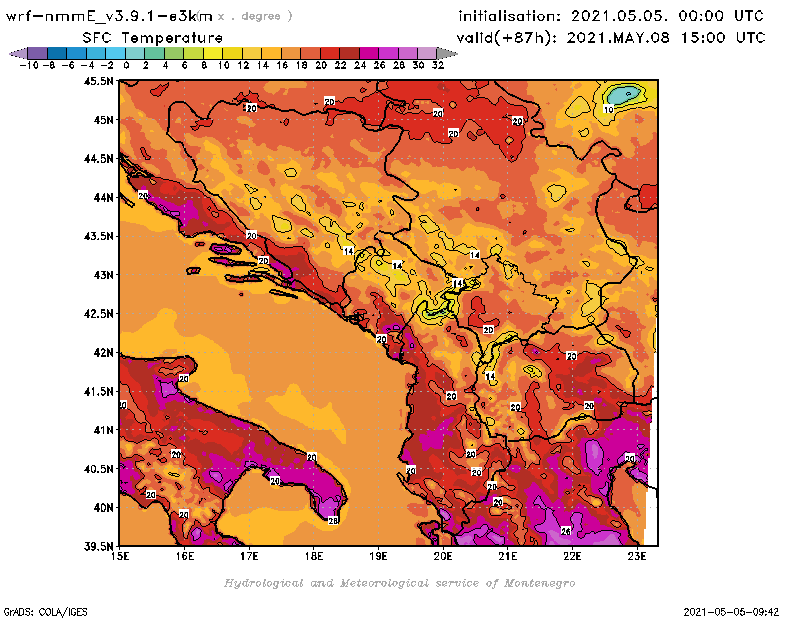800x618 pixels.
Task: Click the magenta legend swatch between 24 and 26
Action: [368, 53]
